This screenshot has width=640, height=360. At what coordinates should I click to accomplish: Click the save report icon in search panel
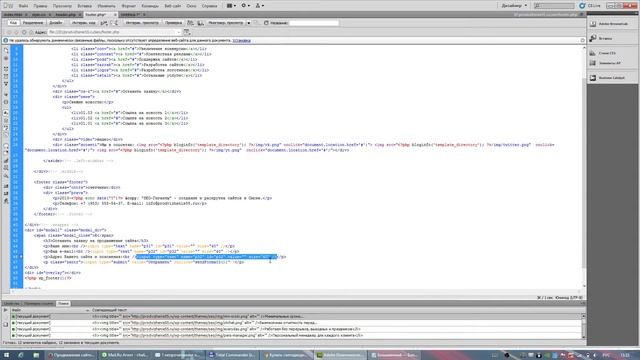point(5,325)
